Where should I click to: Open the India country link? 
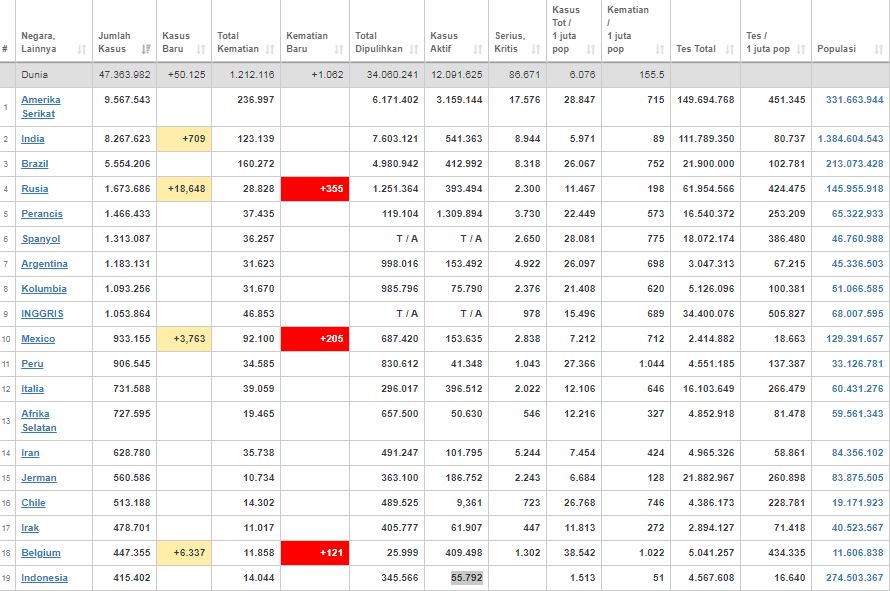click(x=32, y=139)
